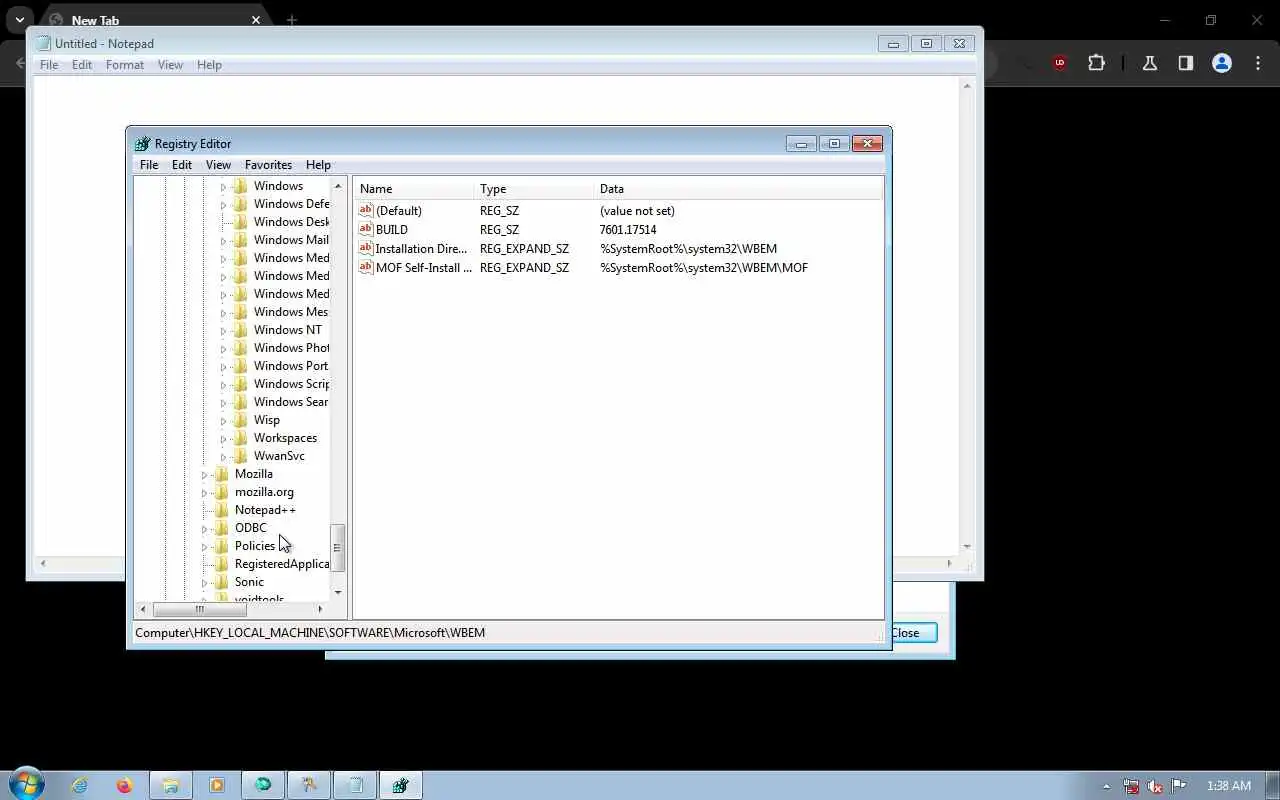This screenshot has height=800, width=1280.
Task: Click the muted volume tray icon
Action: coord(1155,786)
